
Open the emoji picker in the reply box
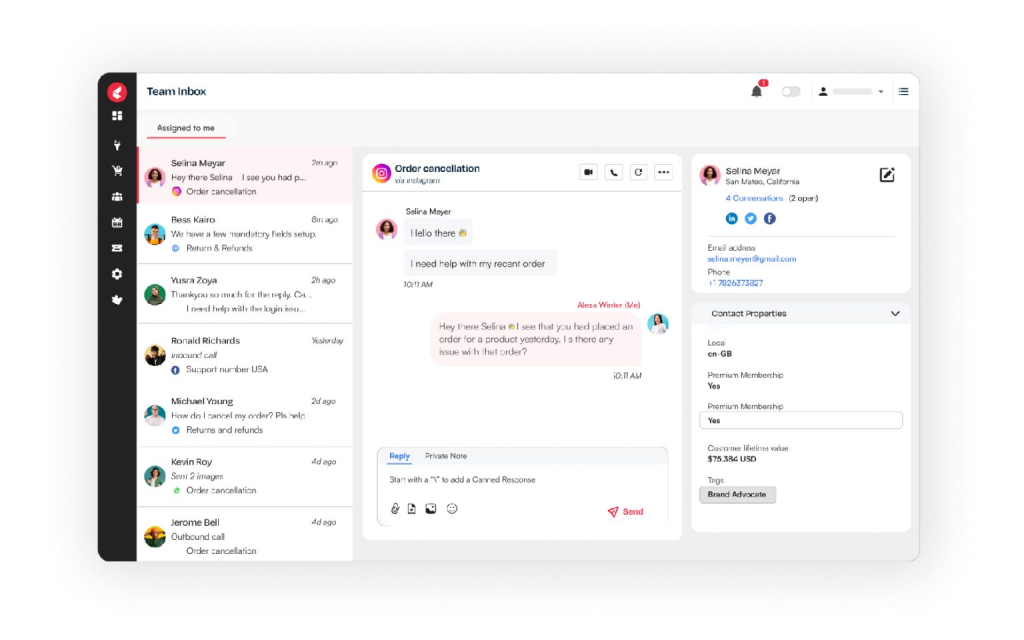pos(452,509)
